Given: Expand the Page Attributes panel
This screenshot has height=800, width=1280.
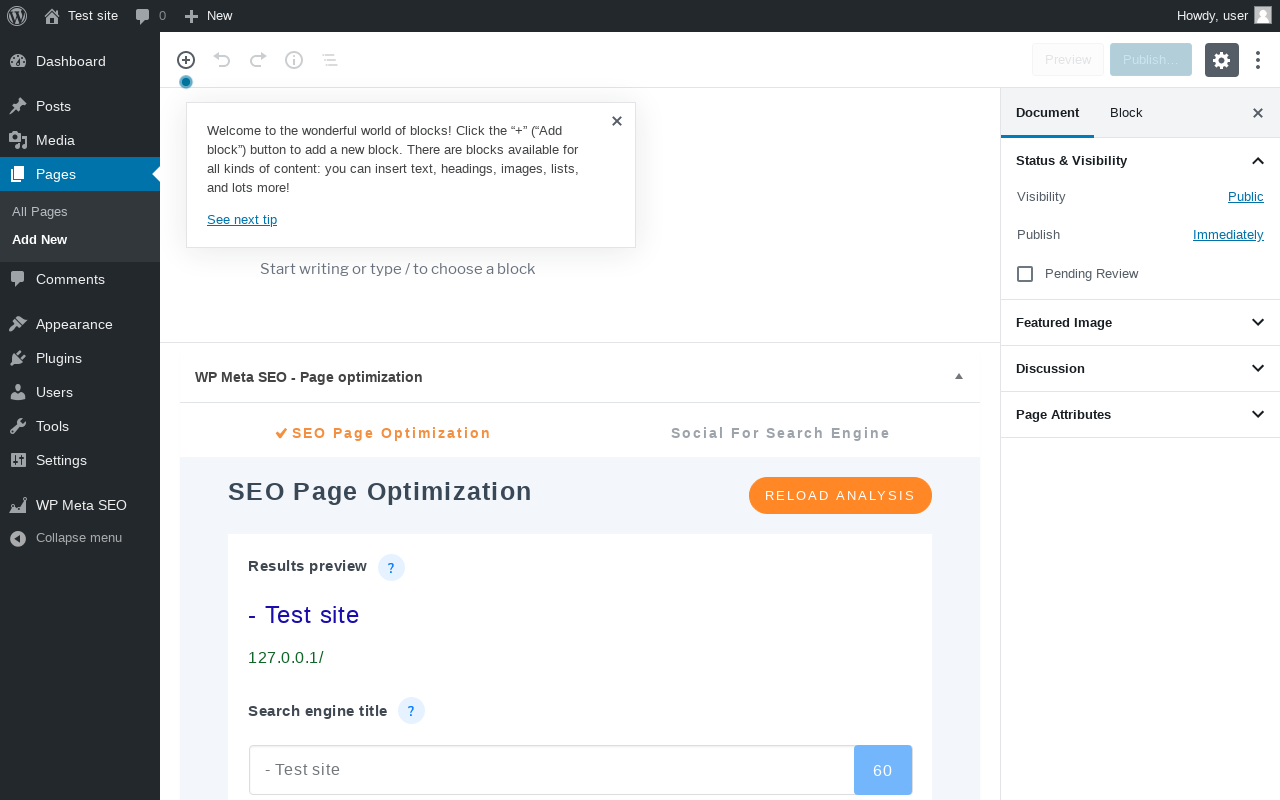Looking at the screenshot, I should point(1257,415).
